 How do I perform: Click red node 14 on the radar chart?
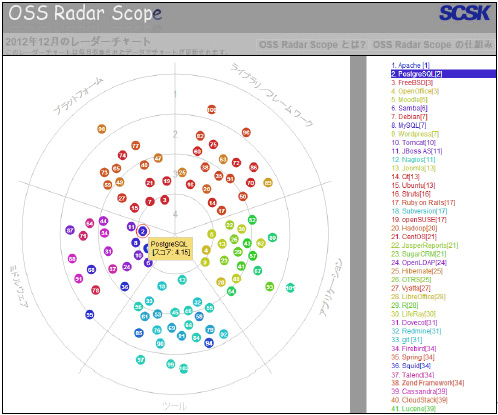tap(212, 202)
